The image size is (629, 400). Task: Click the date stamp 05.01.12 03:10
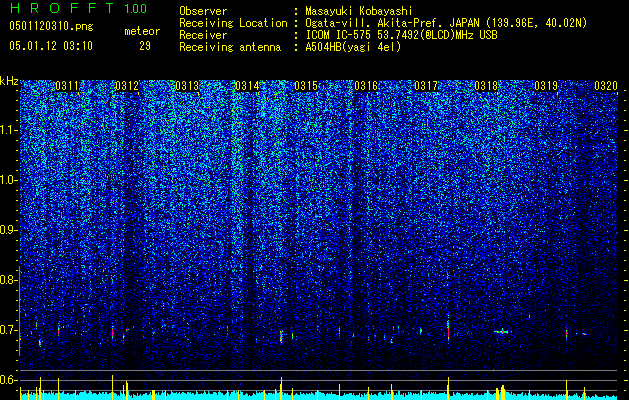click(x=51, y=46)
